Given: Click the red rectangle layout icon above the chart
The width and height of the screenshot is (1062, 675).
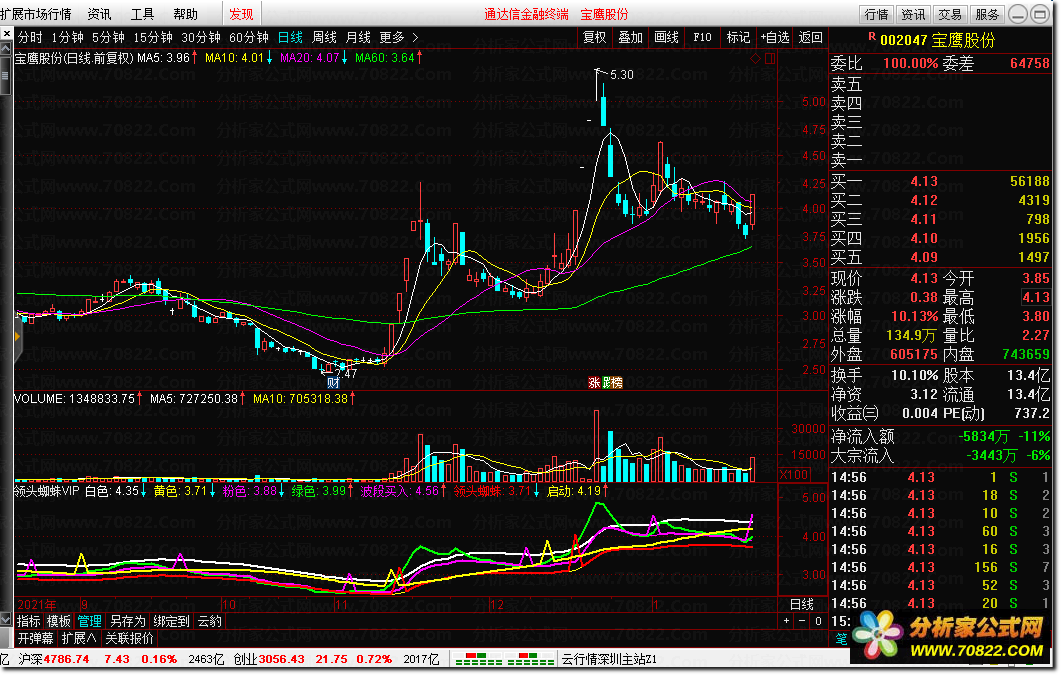Looking at the screenshot, I should click(770, 59).
